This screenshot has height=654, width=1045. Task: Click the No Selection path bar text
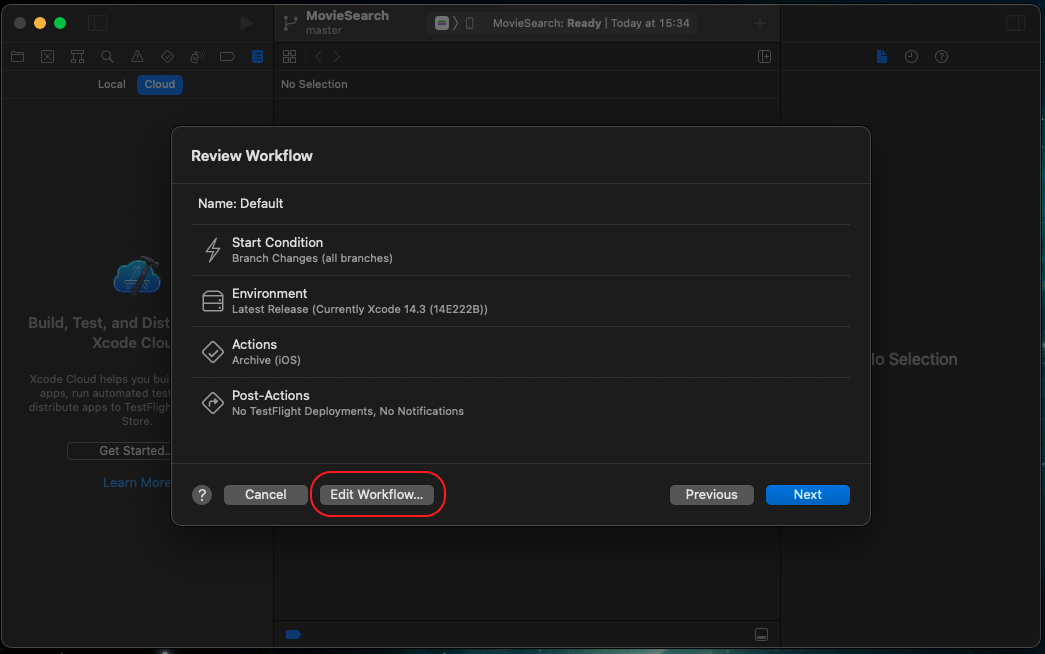click(314, 84)
